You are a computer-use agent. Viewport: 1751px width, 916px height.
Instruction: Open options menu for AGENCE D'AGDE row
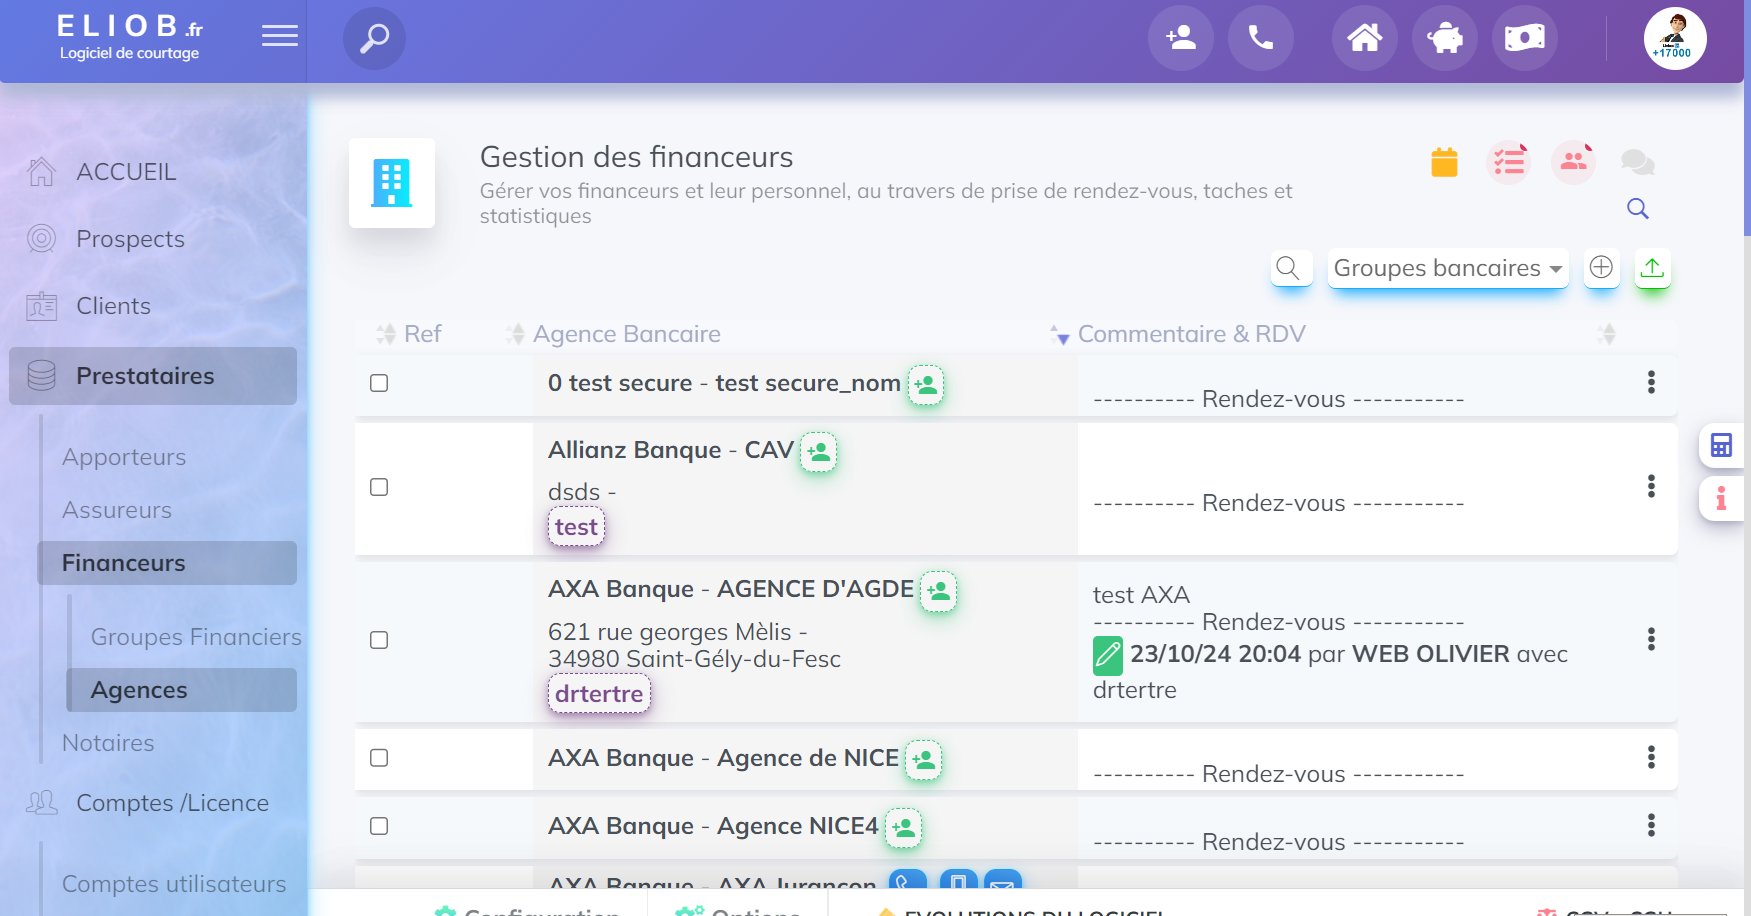(x=1651, y=639)
